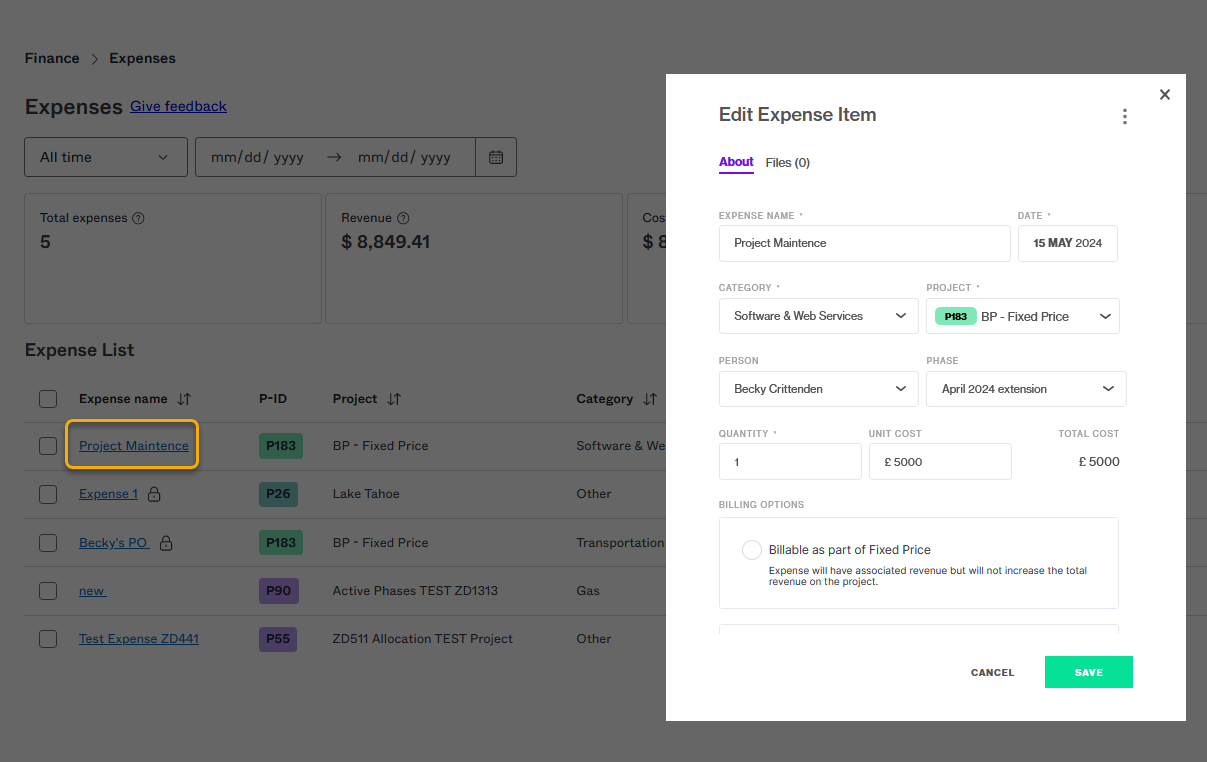Viewport: 1207px width, 762px height.
Task: Click the P26 badge for Lake Tahoe
Action: point(280,494)
